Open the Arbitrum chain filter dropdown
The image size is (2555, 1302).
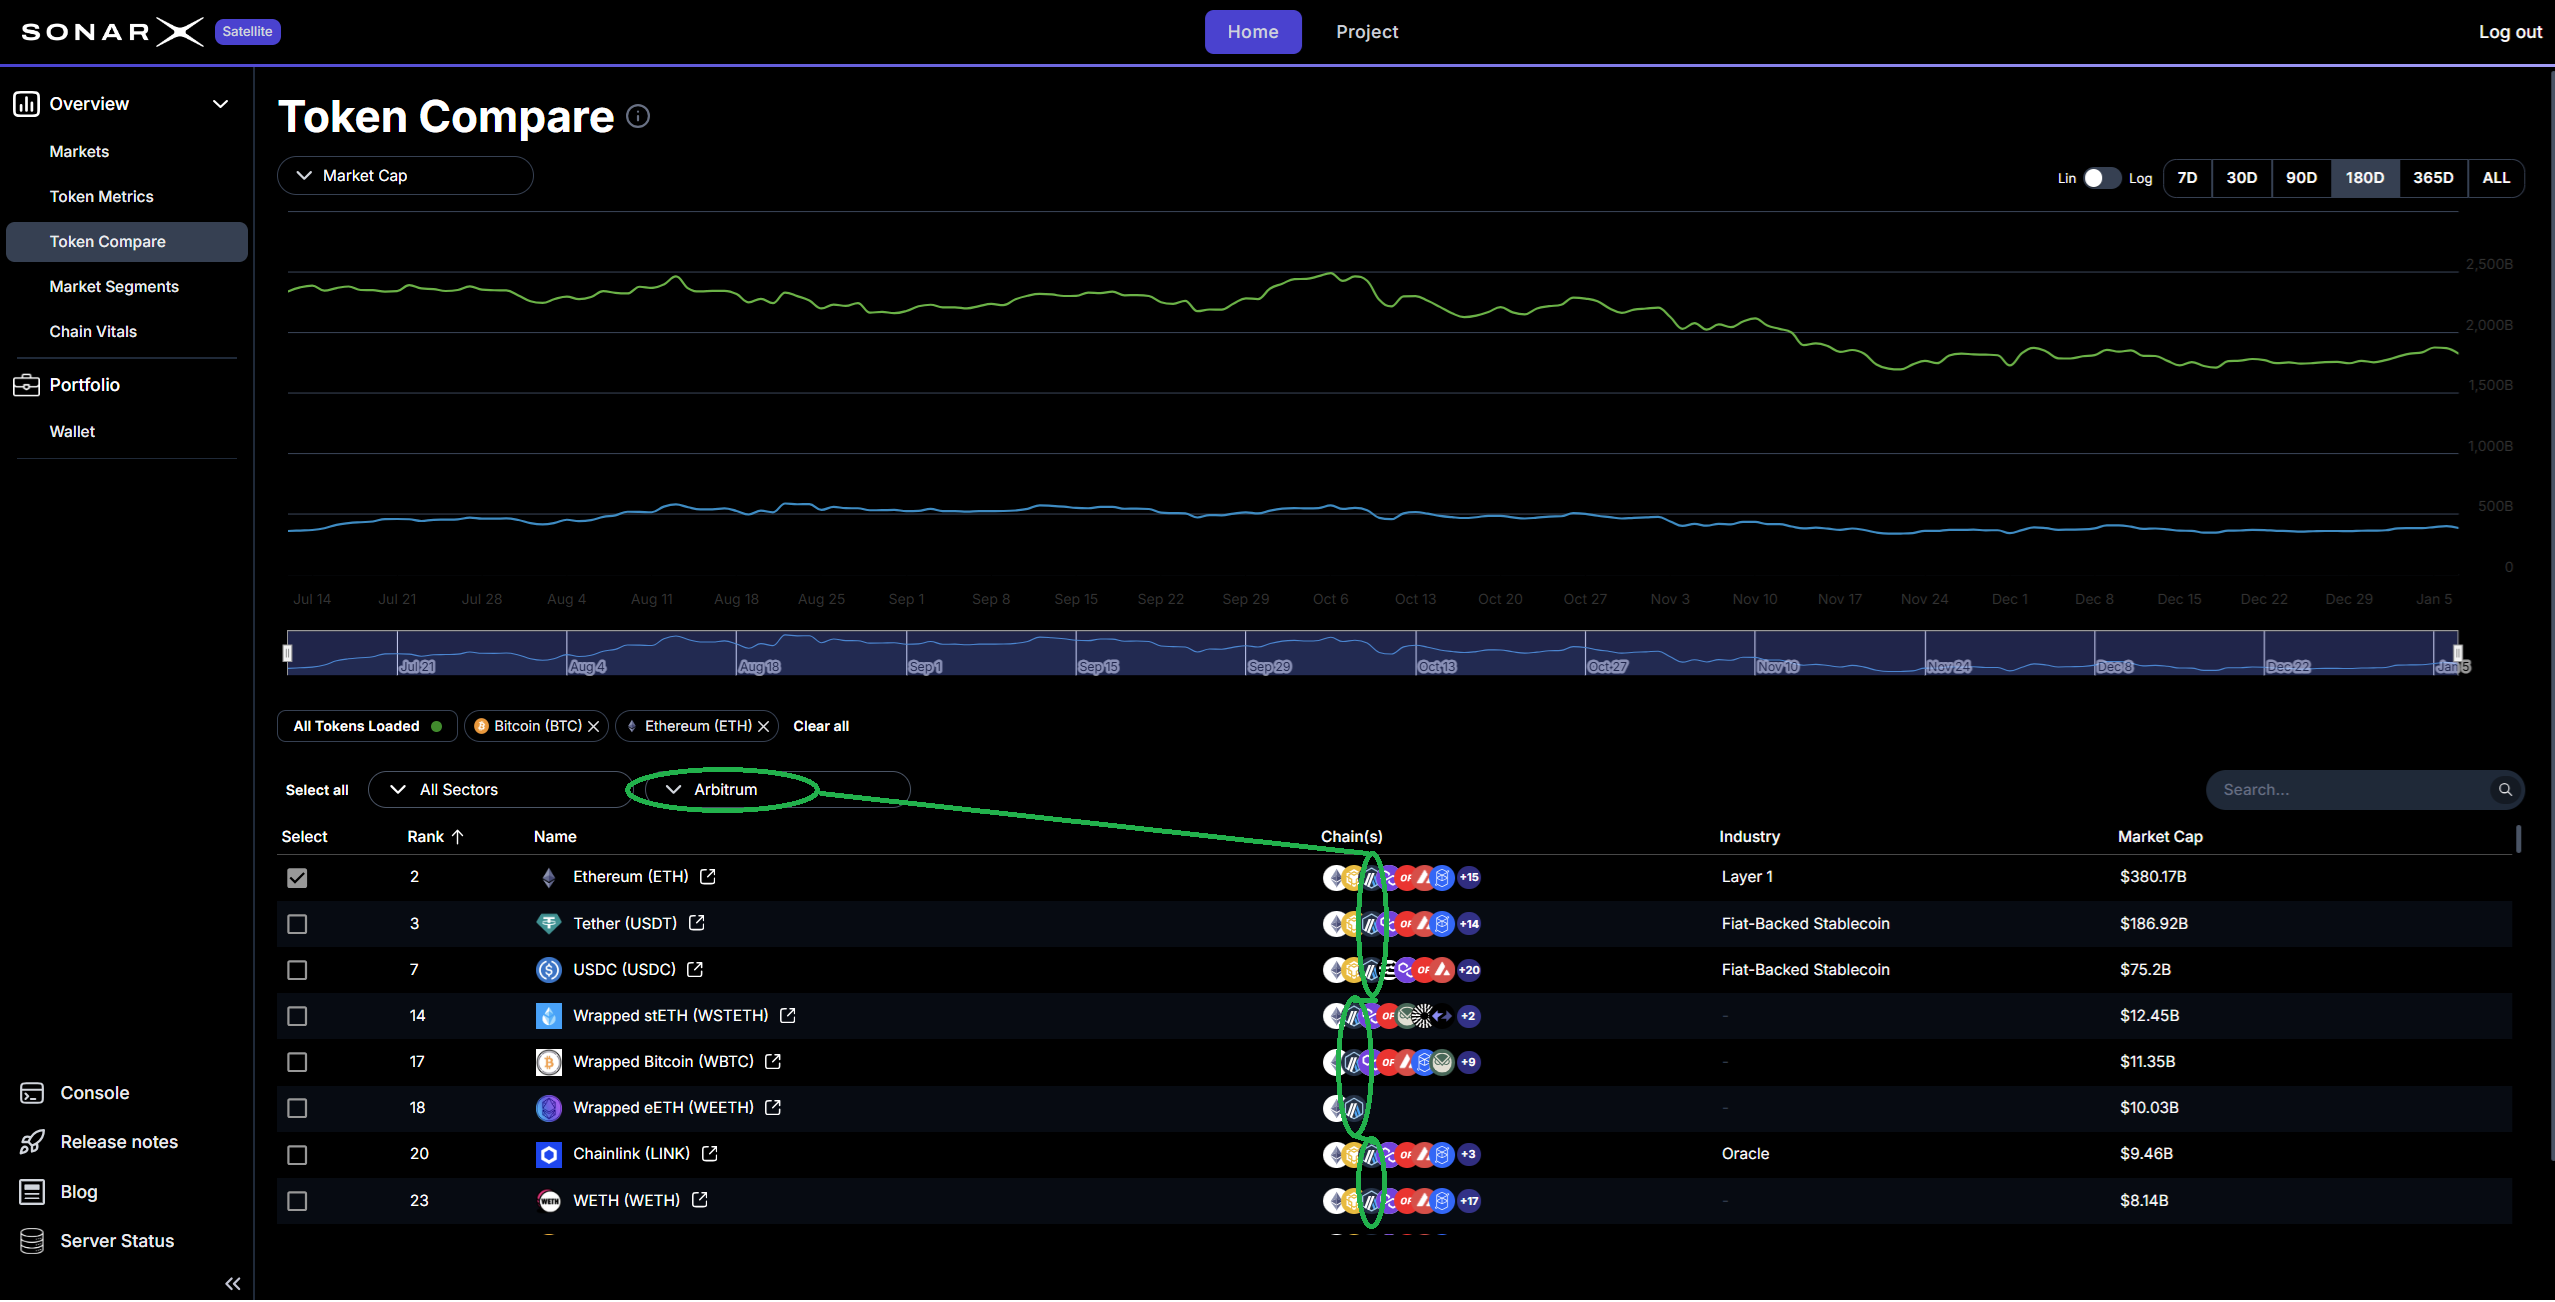pyautogui.click(x=723, y=789)
